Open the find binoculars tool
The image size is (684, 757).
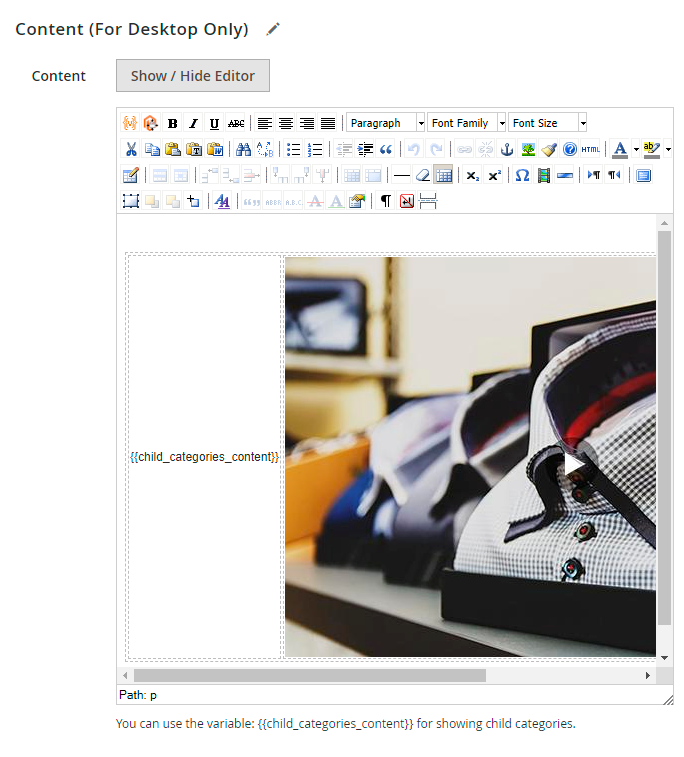(243, 150)
